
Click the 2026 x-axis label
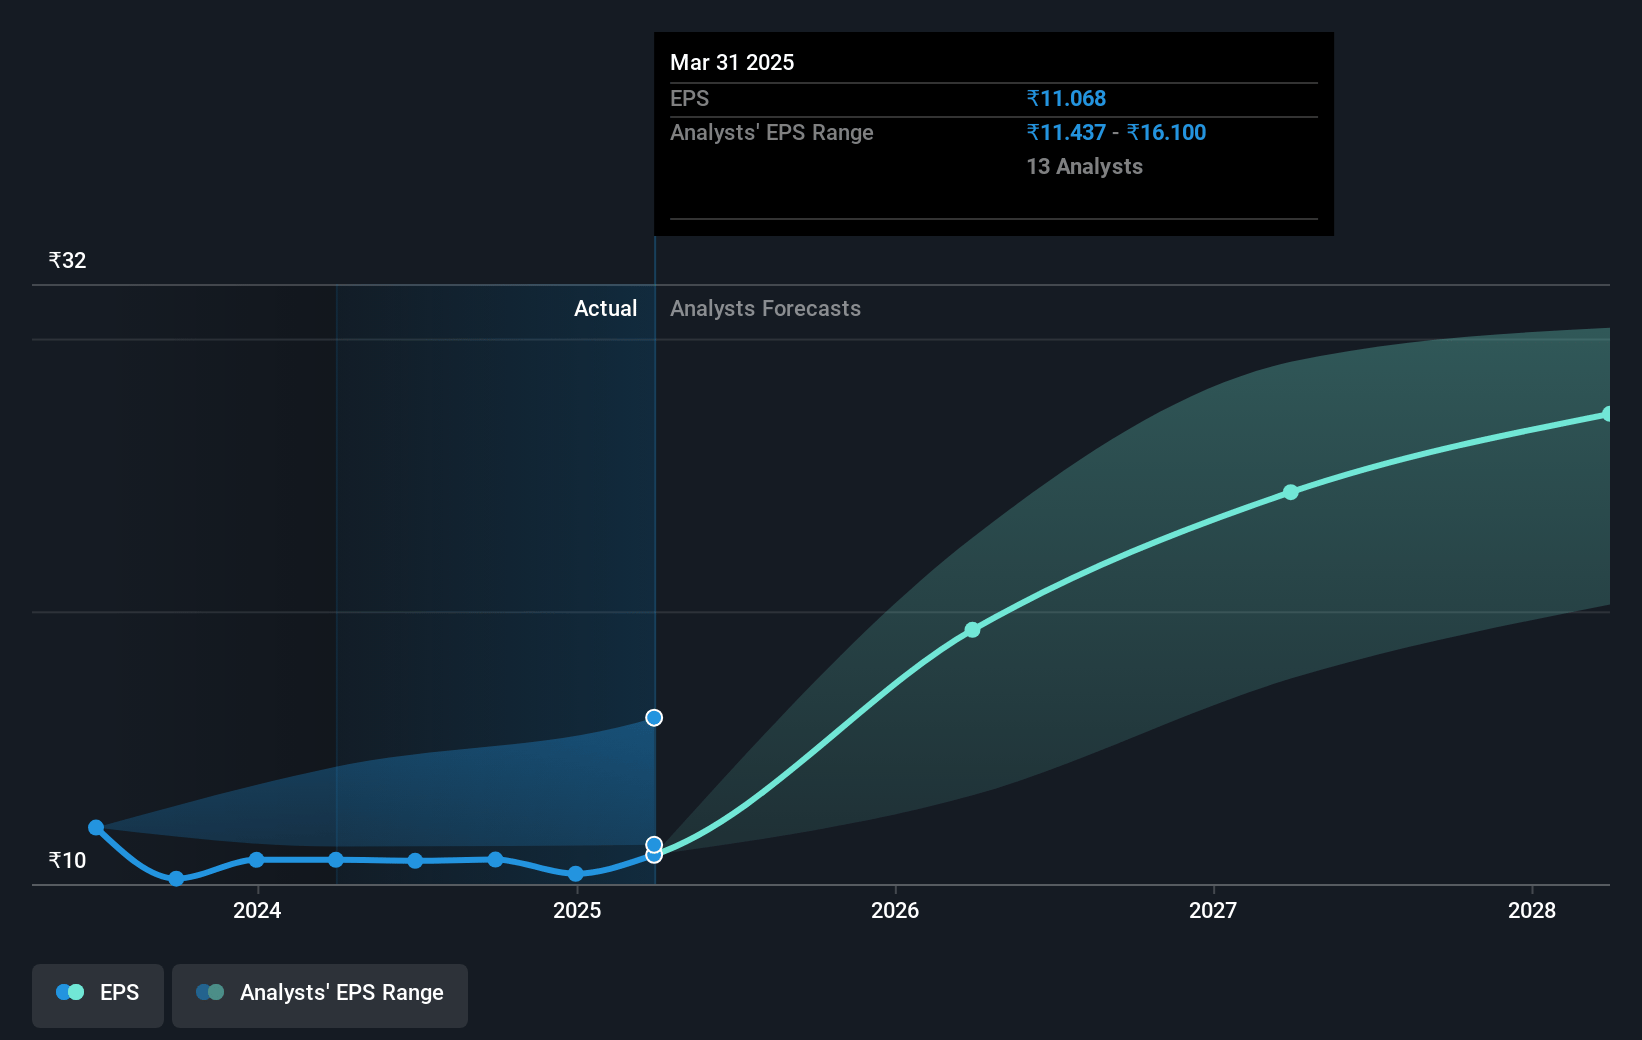pos(895,910)
